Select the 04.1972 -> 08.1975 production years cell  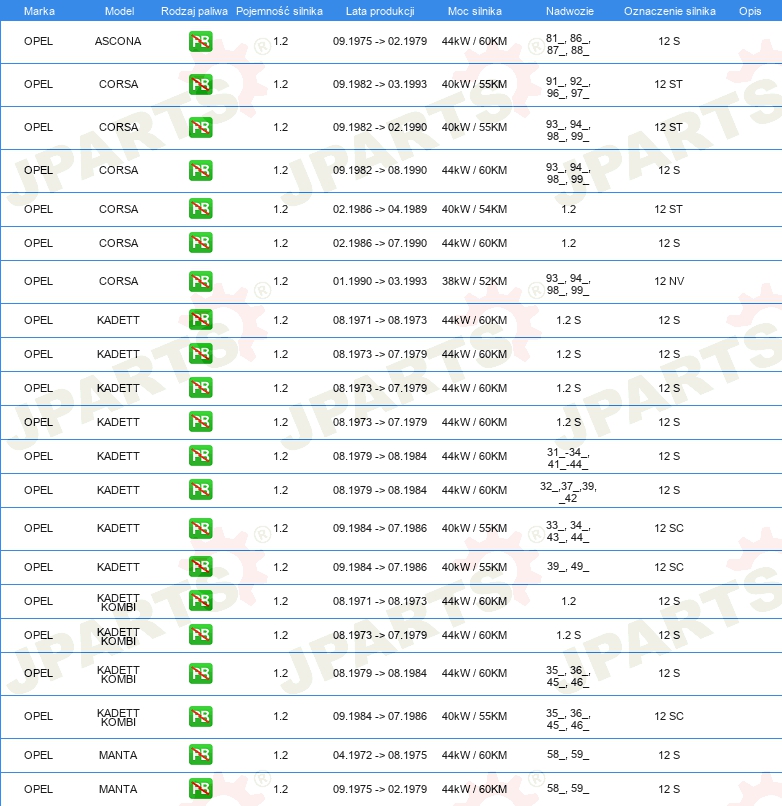(x=379, y=755)
